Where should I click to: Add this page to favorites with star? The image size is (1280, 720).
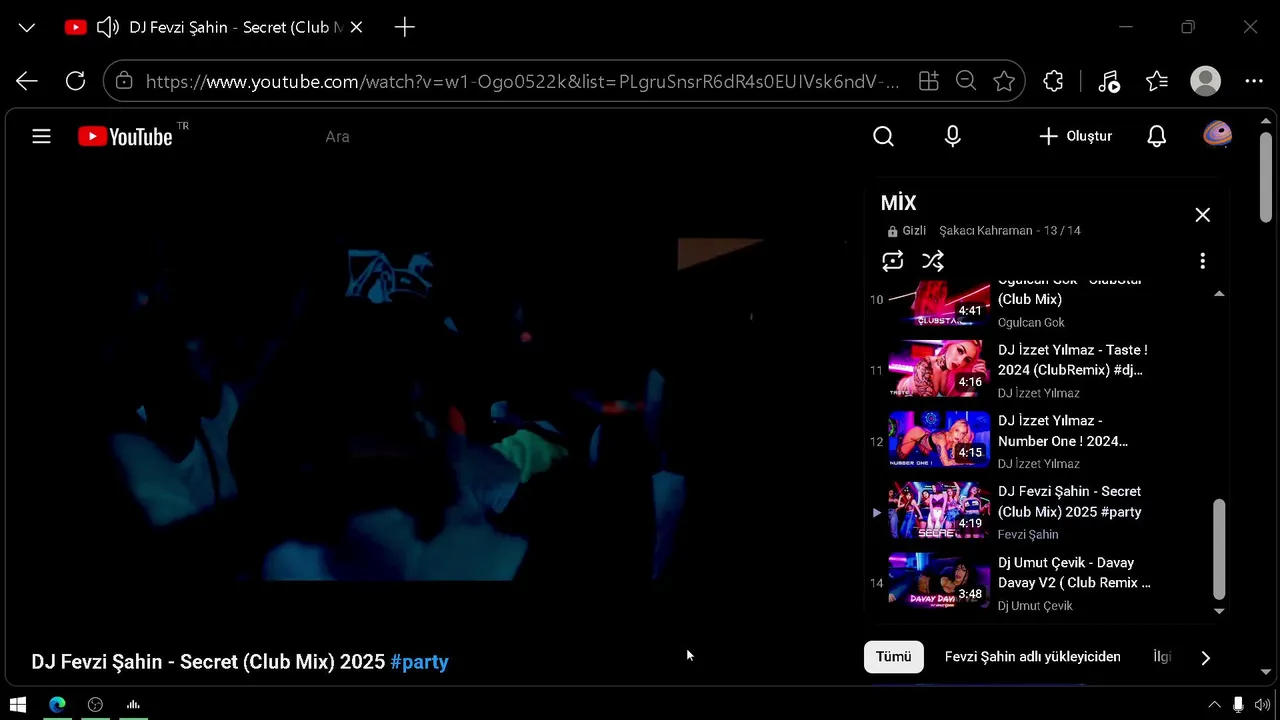[1004, 81]
